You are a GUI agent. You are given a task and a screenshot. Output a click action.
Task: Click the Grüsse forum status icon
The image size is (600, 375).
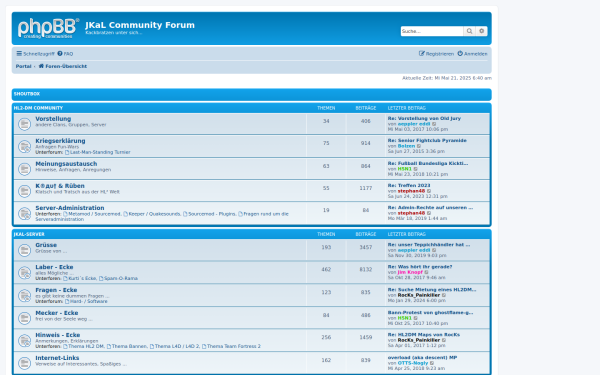[x=24, y=250]
